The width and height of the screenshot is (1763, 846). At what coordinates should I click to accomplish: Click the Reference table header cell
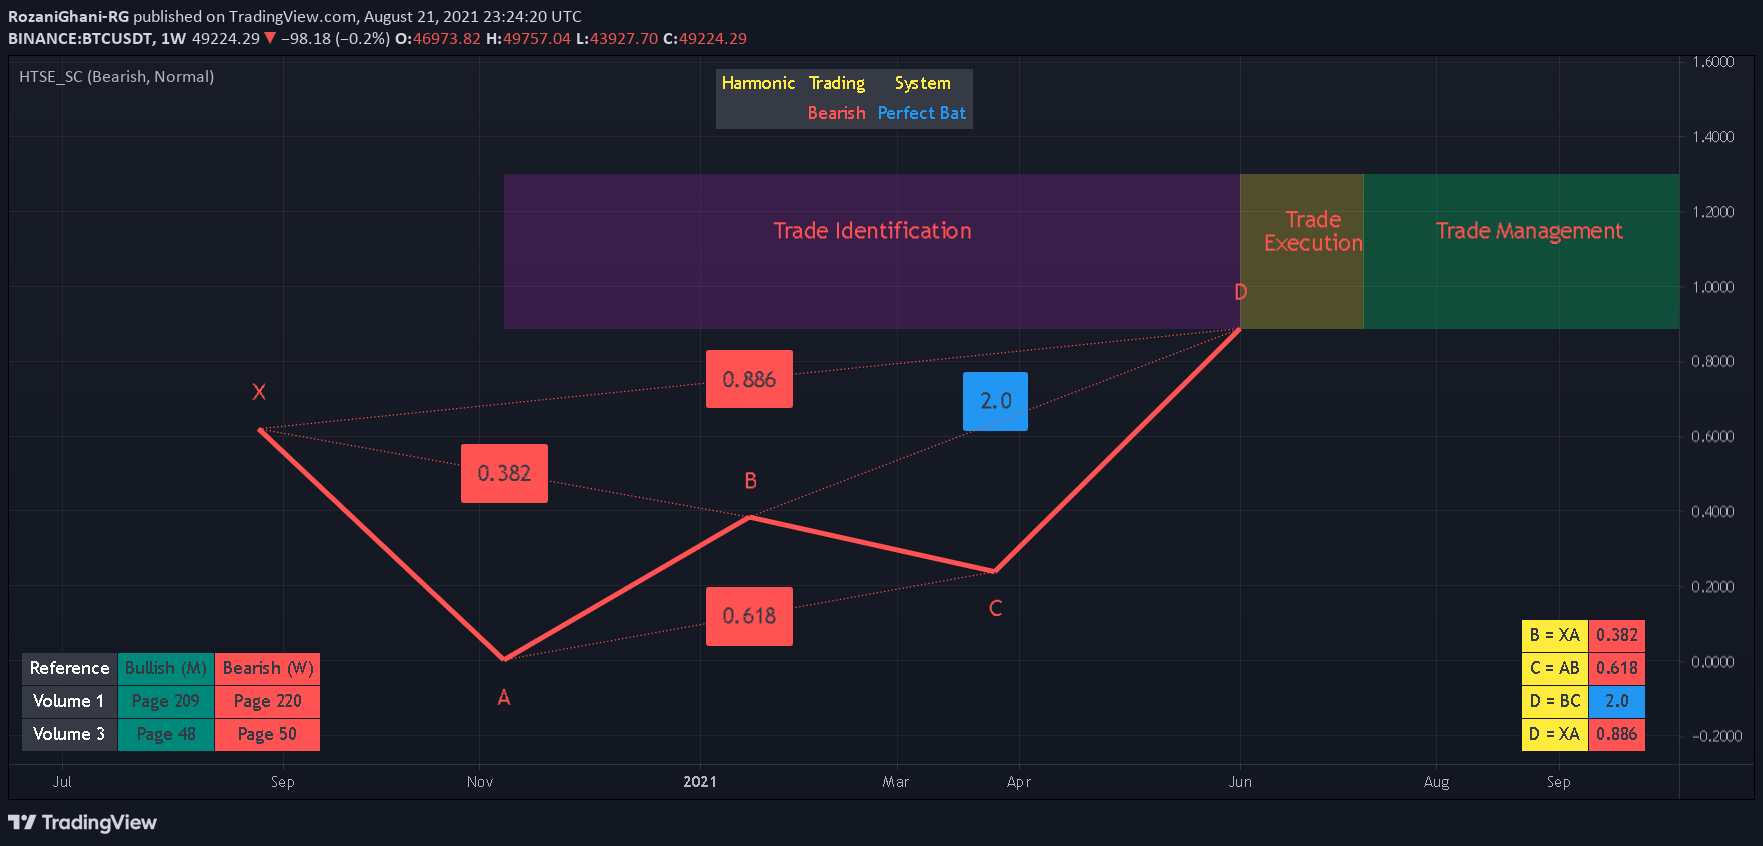click(69, 668)
